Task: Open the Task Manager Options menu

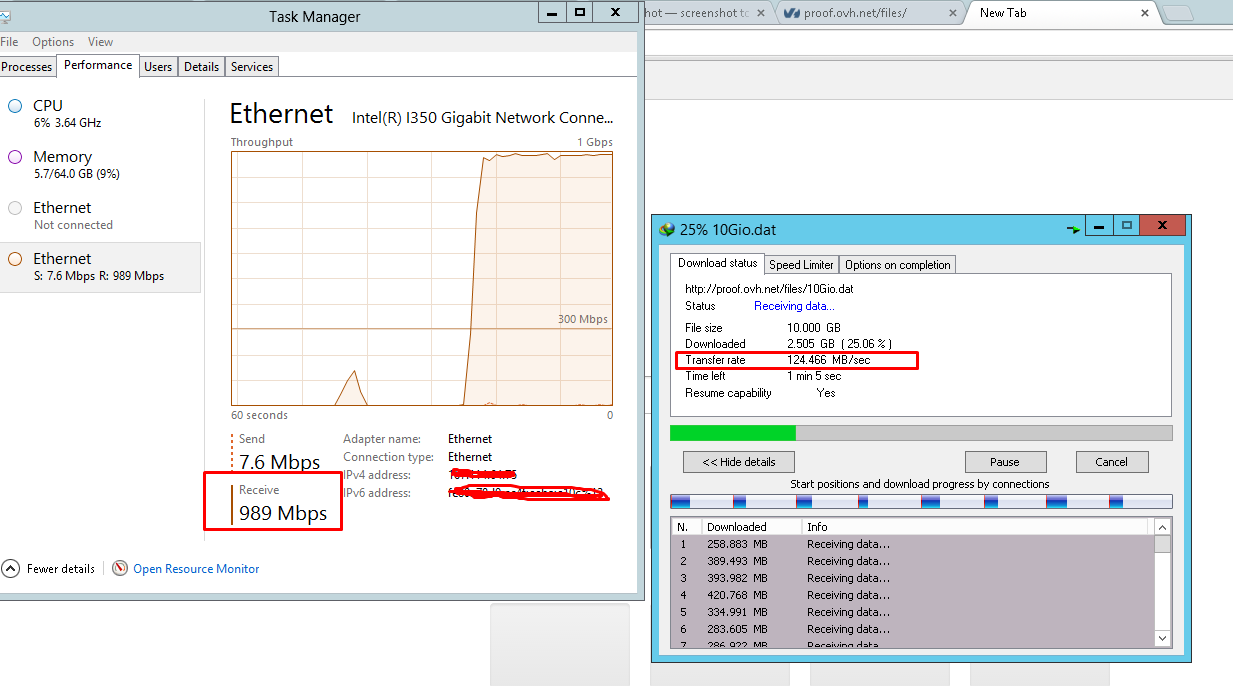Action: tap(53, 42)
